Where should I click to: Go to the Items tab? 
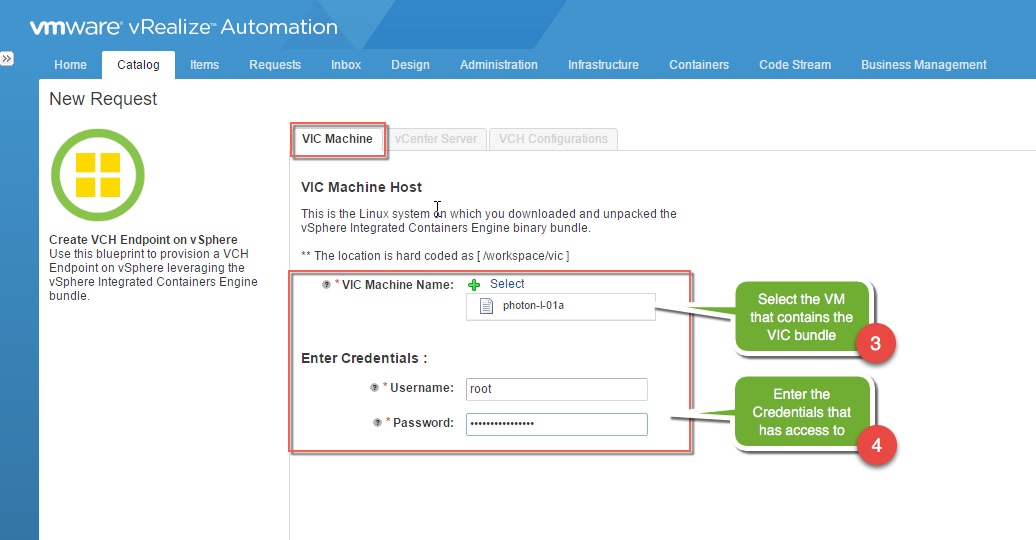[204, 65]
